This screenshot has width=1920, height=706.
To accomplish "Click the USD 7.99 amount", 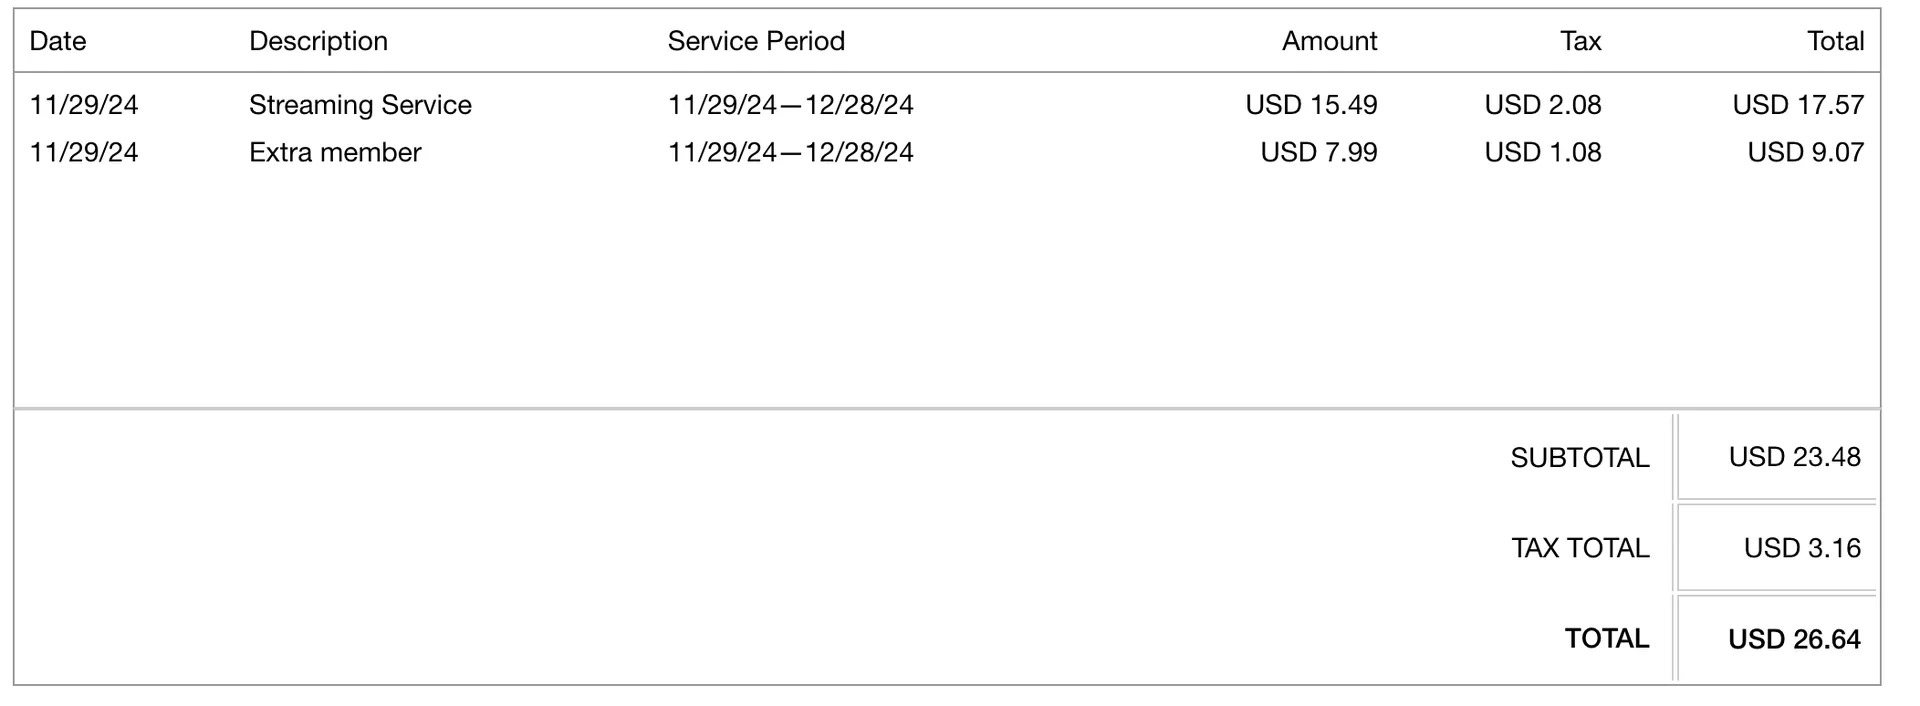I will point(1318,152).
